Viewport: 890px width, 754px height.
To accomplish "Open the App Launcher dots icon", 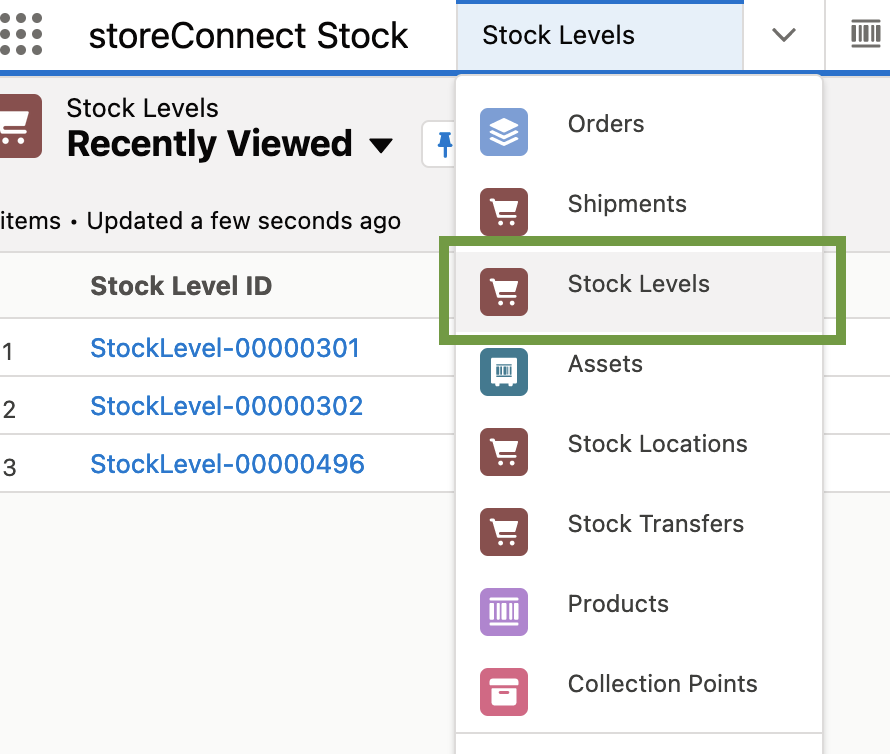I will coord(21,35).
